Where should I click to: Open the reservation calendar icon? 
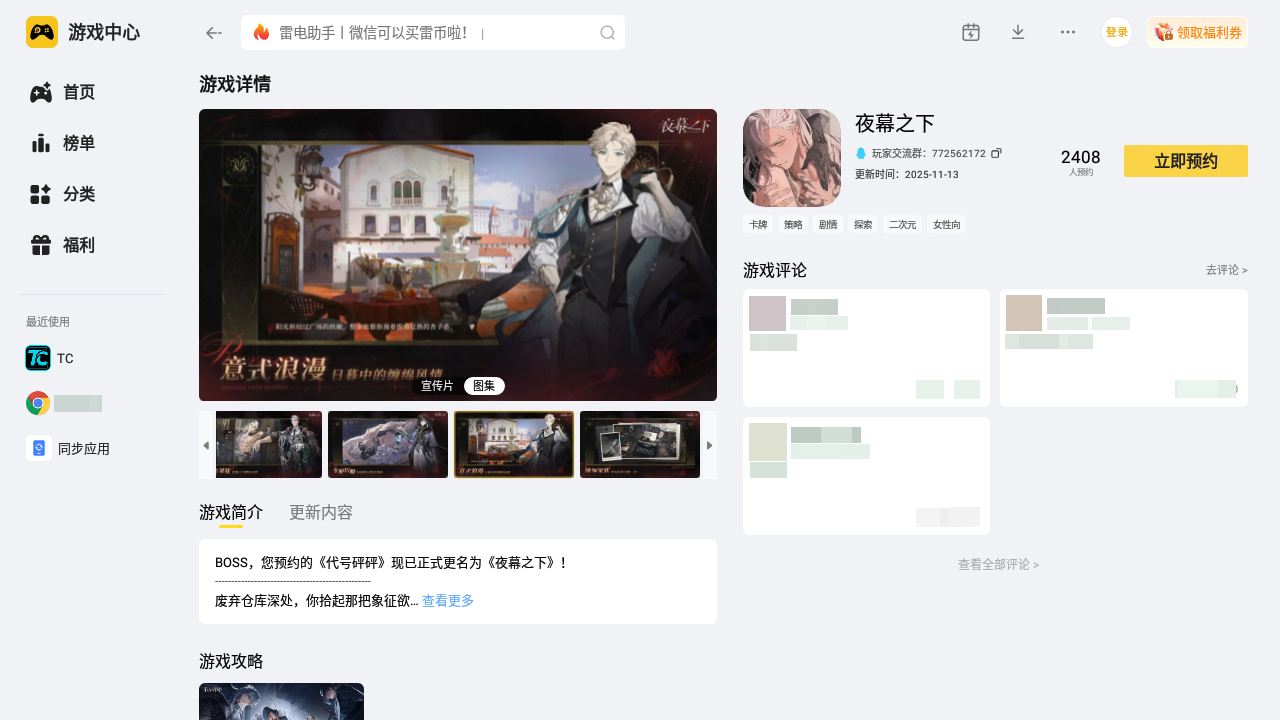(x=970, y=32)
